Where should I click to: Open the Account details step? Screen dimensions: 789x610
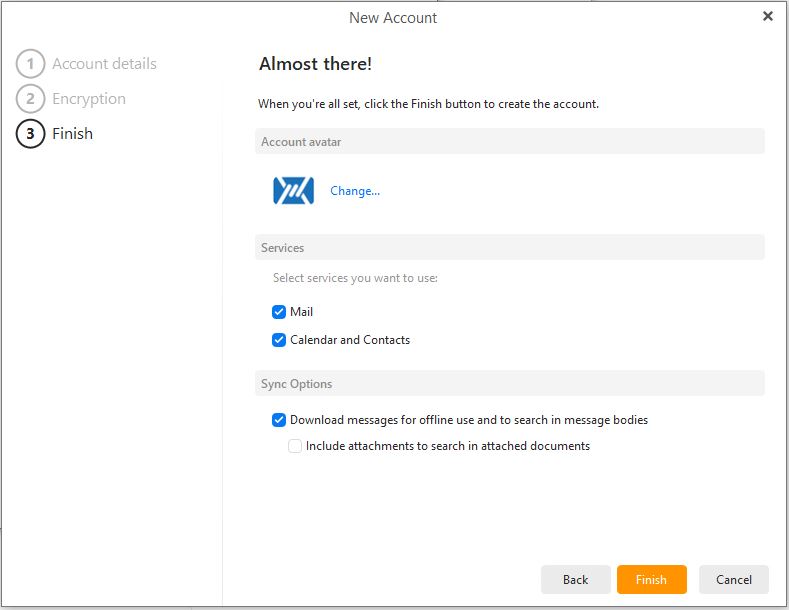104,64
